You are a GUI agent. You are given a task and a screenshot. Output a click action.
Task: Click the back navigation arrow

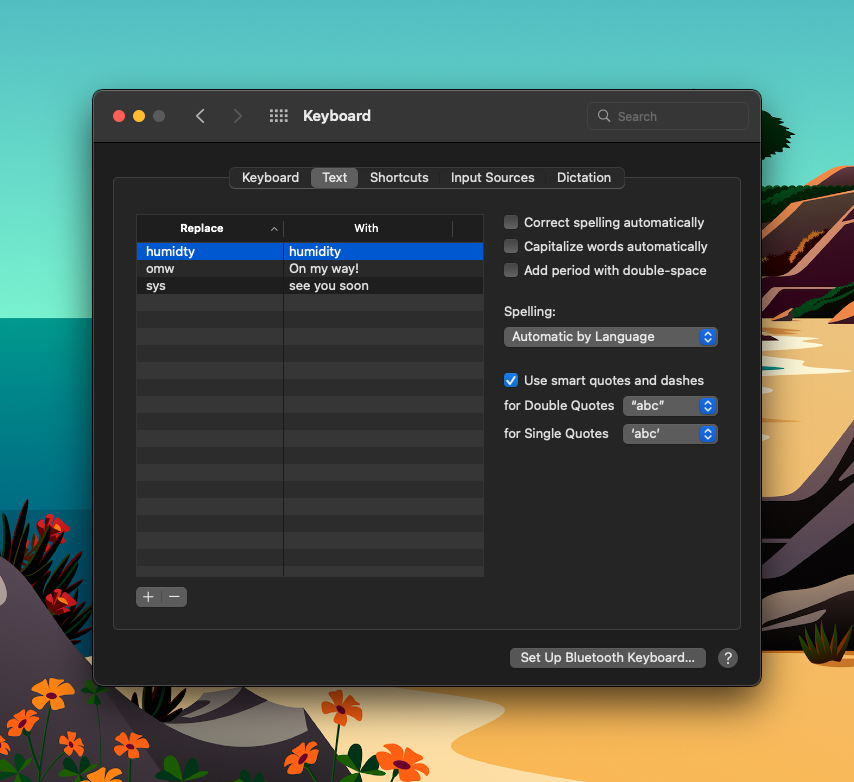(200, 116)
